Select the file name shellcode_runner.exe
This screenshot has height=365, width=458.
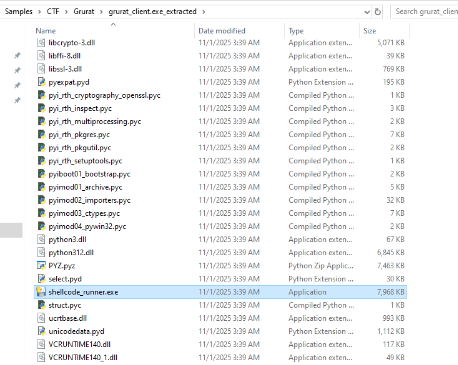[x=83, y=292]
